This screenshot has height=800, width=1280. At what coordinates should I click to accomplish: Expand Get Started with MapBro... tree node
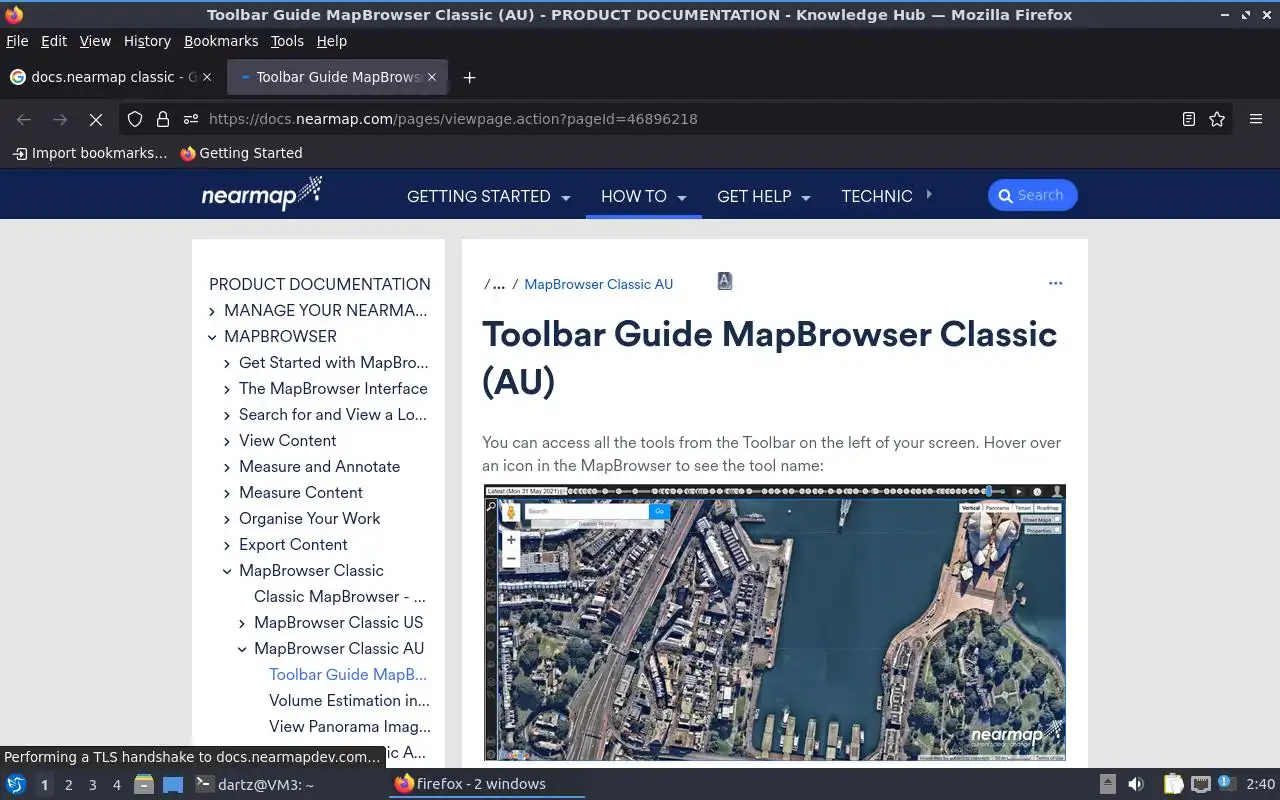[227, 363]
